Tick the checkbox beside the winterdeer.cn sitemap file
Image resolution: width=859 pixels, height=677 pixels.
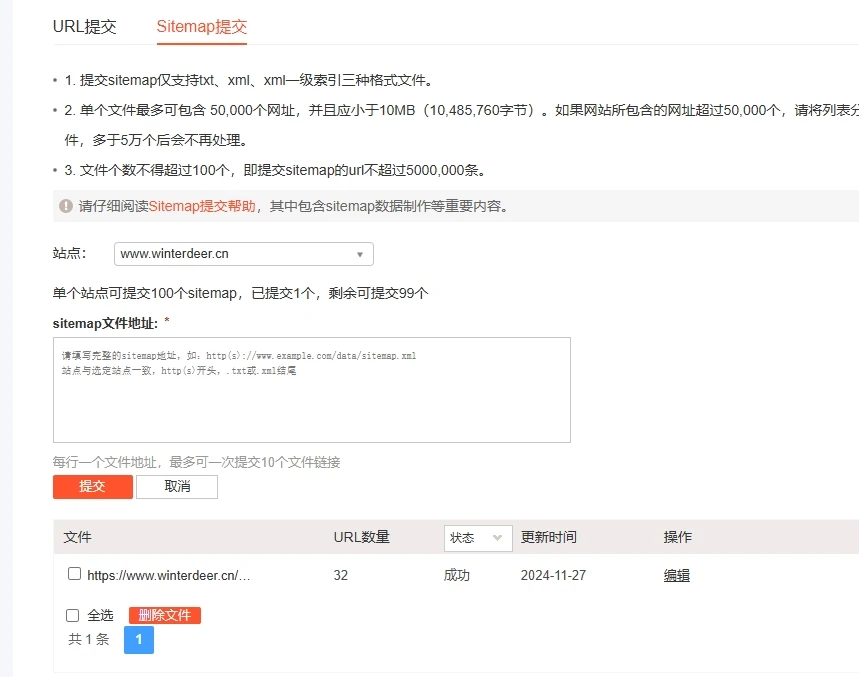tap(74, 574)
